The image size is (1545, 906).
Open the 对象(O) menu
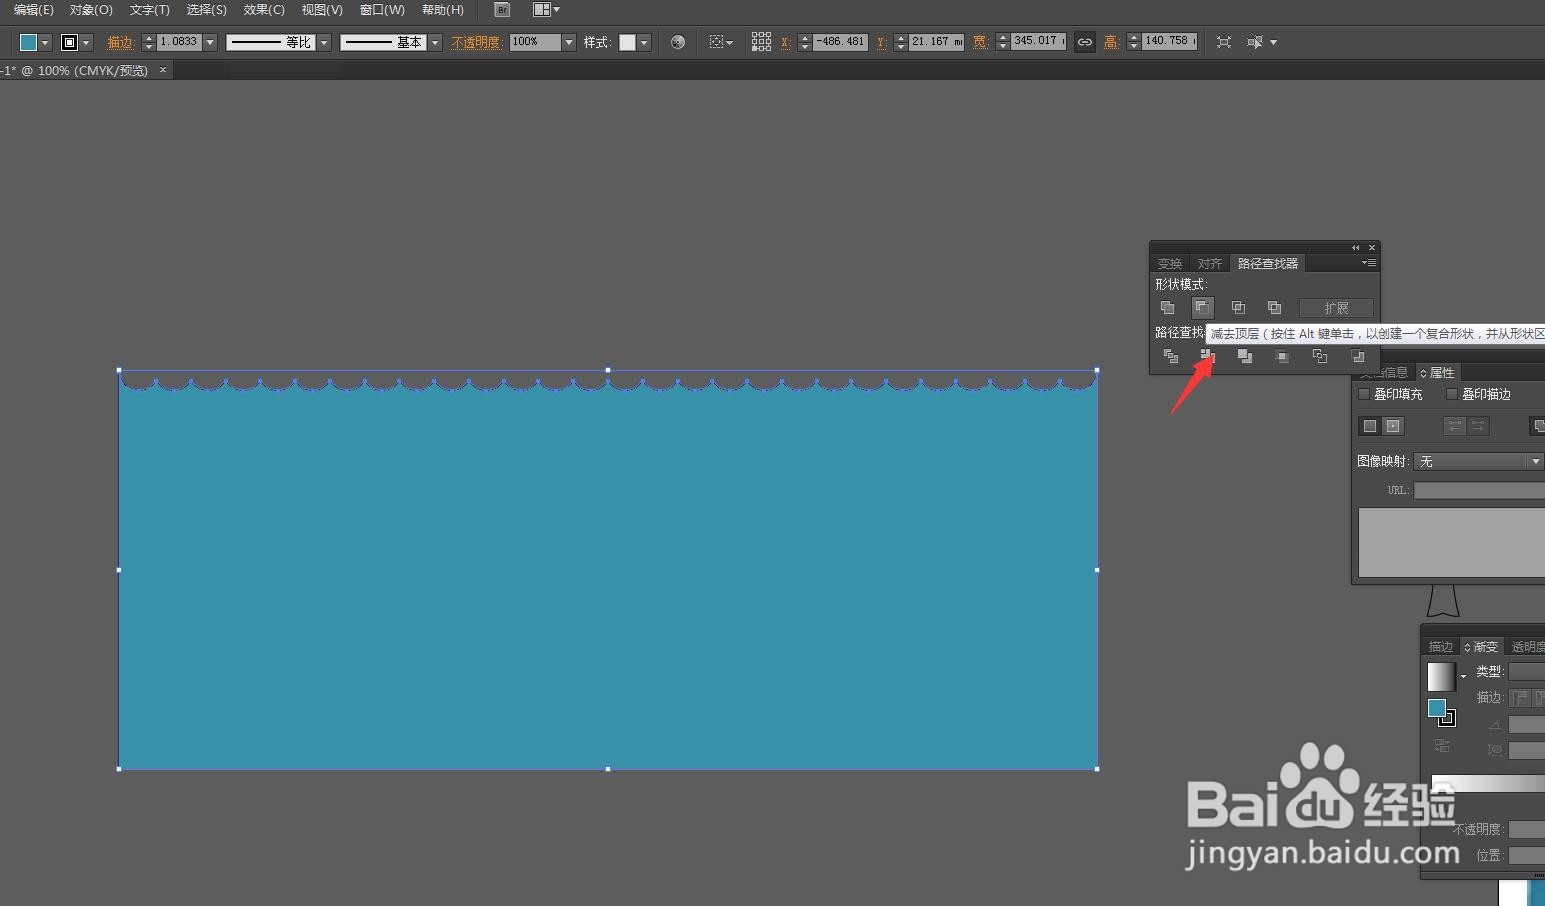click(x=91, y=10)
